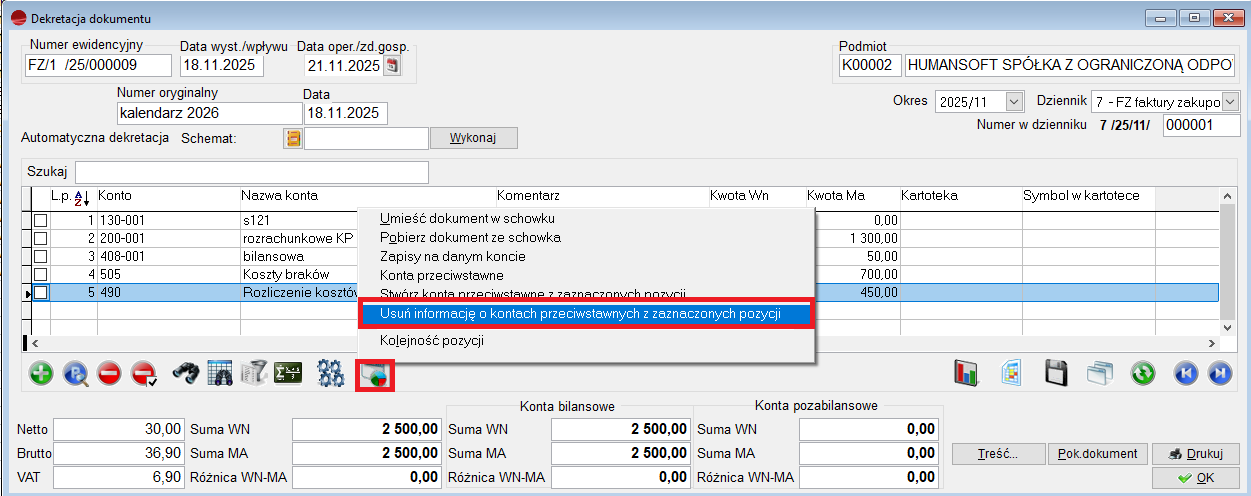Tick the checkbox for row 130-001
The width and height of the screenshot is (1251, 496).
point(41,219)
